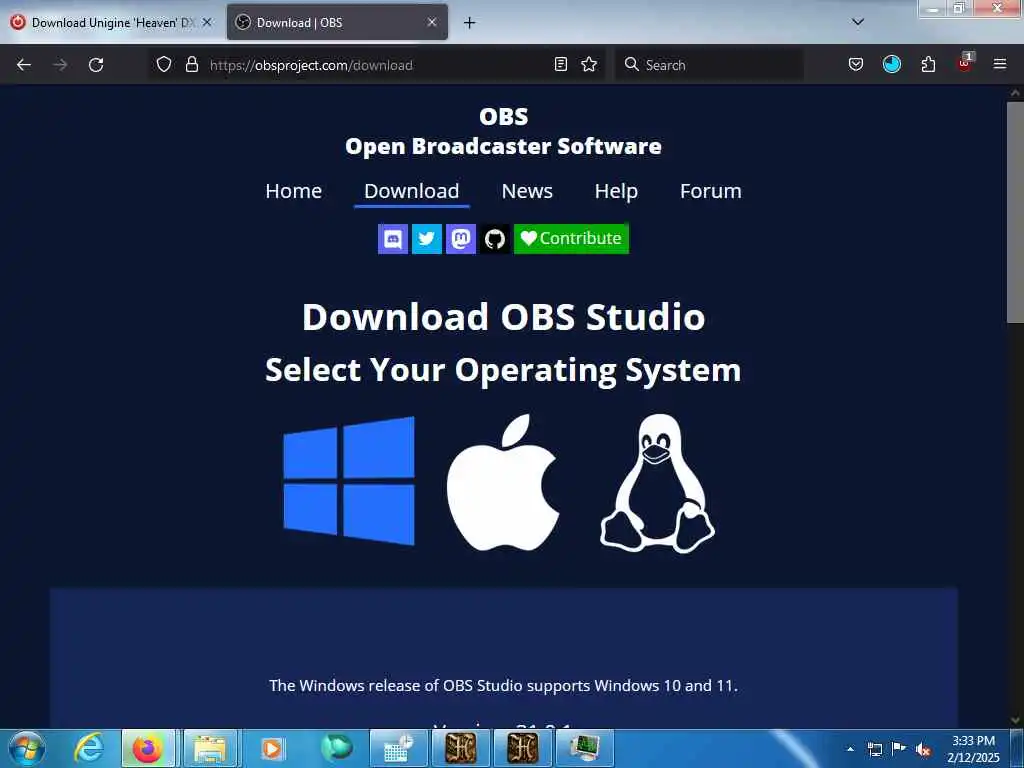This screenshot has height=768, width=1024.
Task: Click the 'Open Broadcaster Software' title text
Action: click(504, 146)
